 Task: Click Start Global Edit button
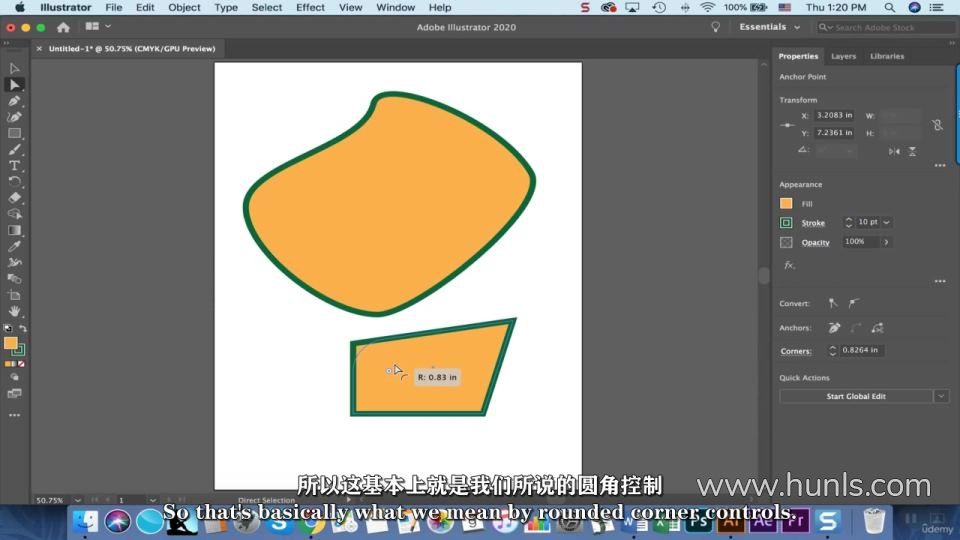click(856, 396)
